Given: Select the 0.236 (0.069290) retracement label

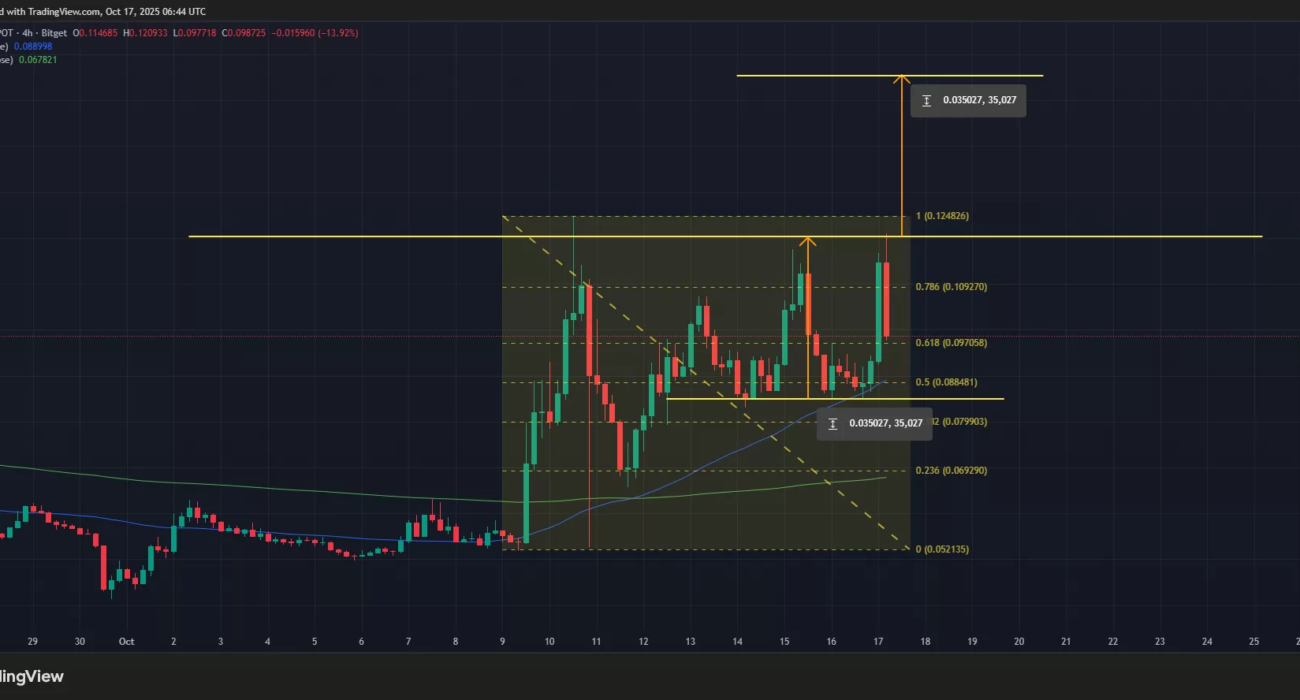Looking at the screenshot, I should point(951,470).
